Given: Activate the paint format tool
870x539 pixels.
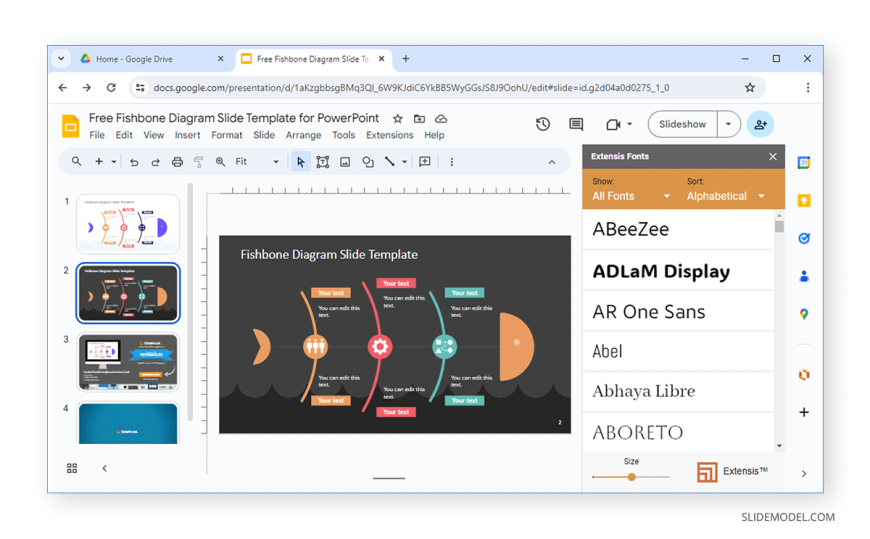Looking at the screenshot, I should coord(198,162).
